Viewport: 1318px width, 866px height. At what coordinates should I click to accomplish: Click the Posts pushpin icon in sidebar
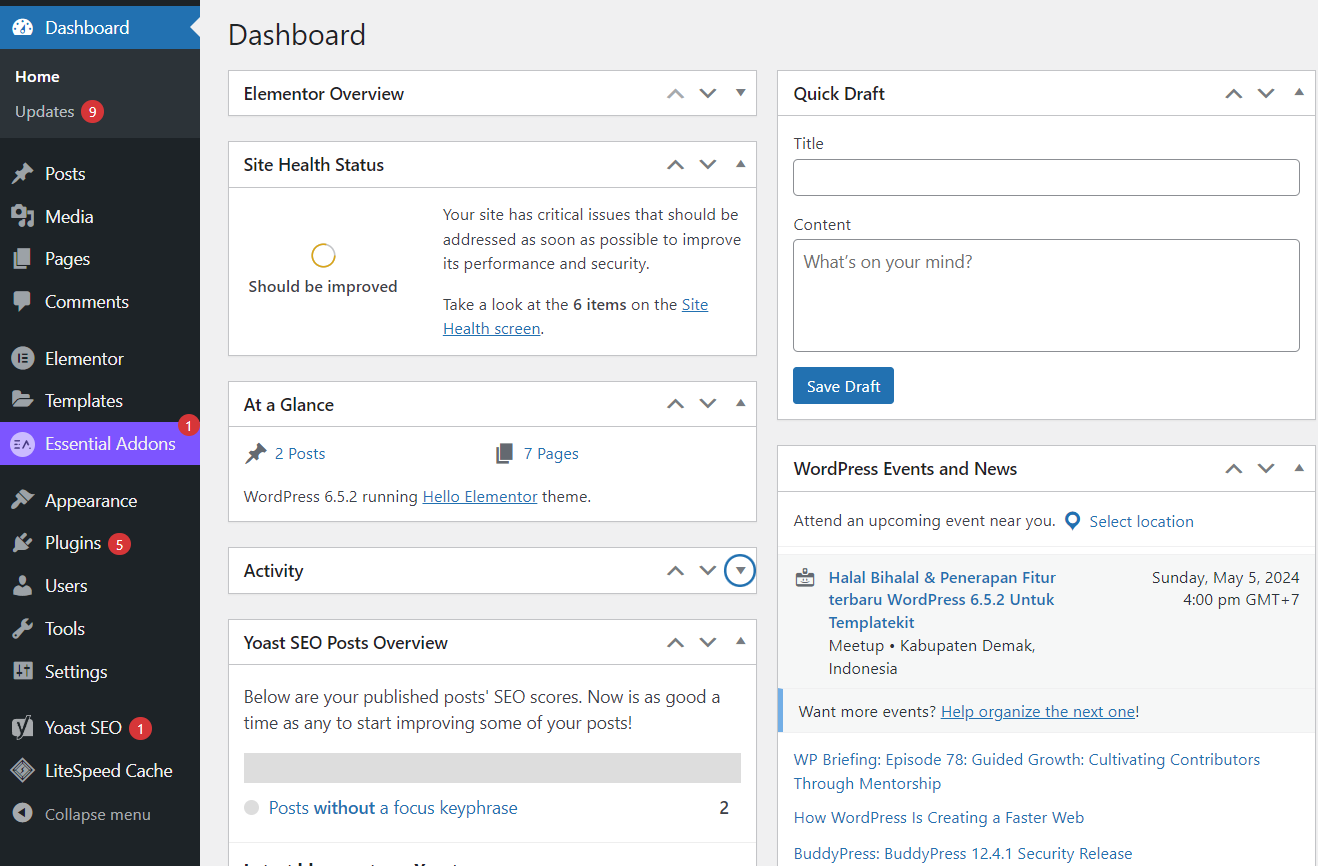[x=22, y=174]
